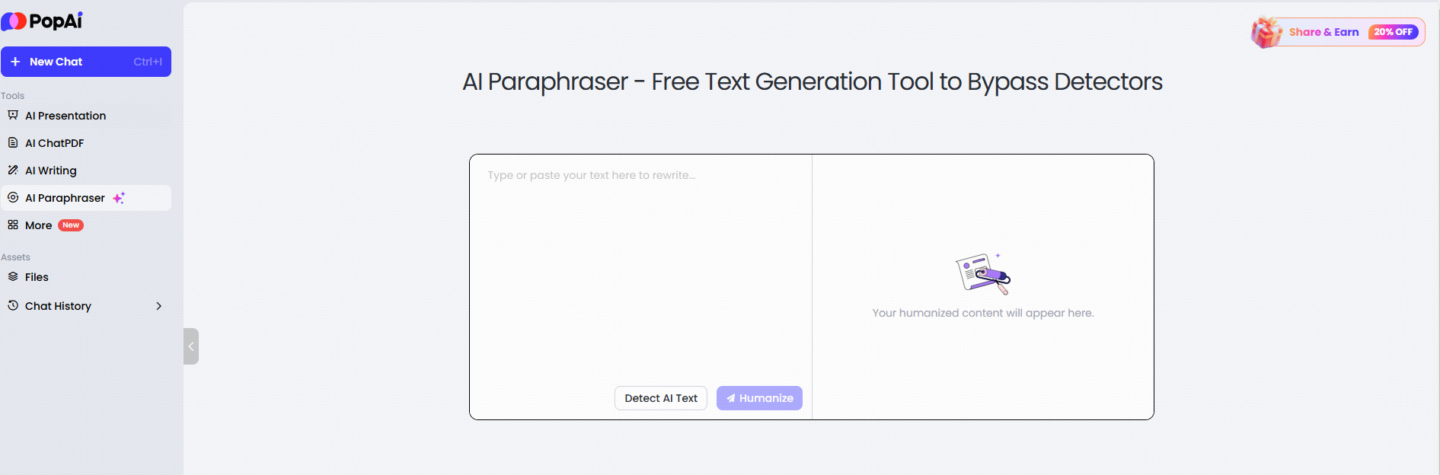Click the humanized content placeholder illustration

click(x=983, y=273)
